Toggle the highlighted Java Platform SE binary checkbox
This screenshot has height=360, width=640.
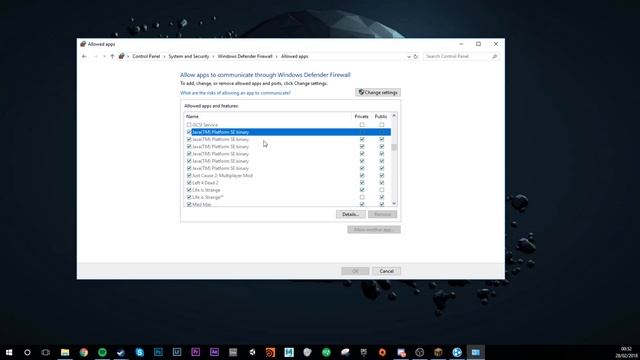point(189,132)
